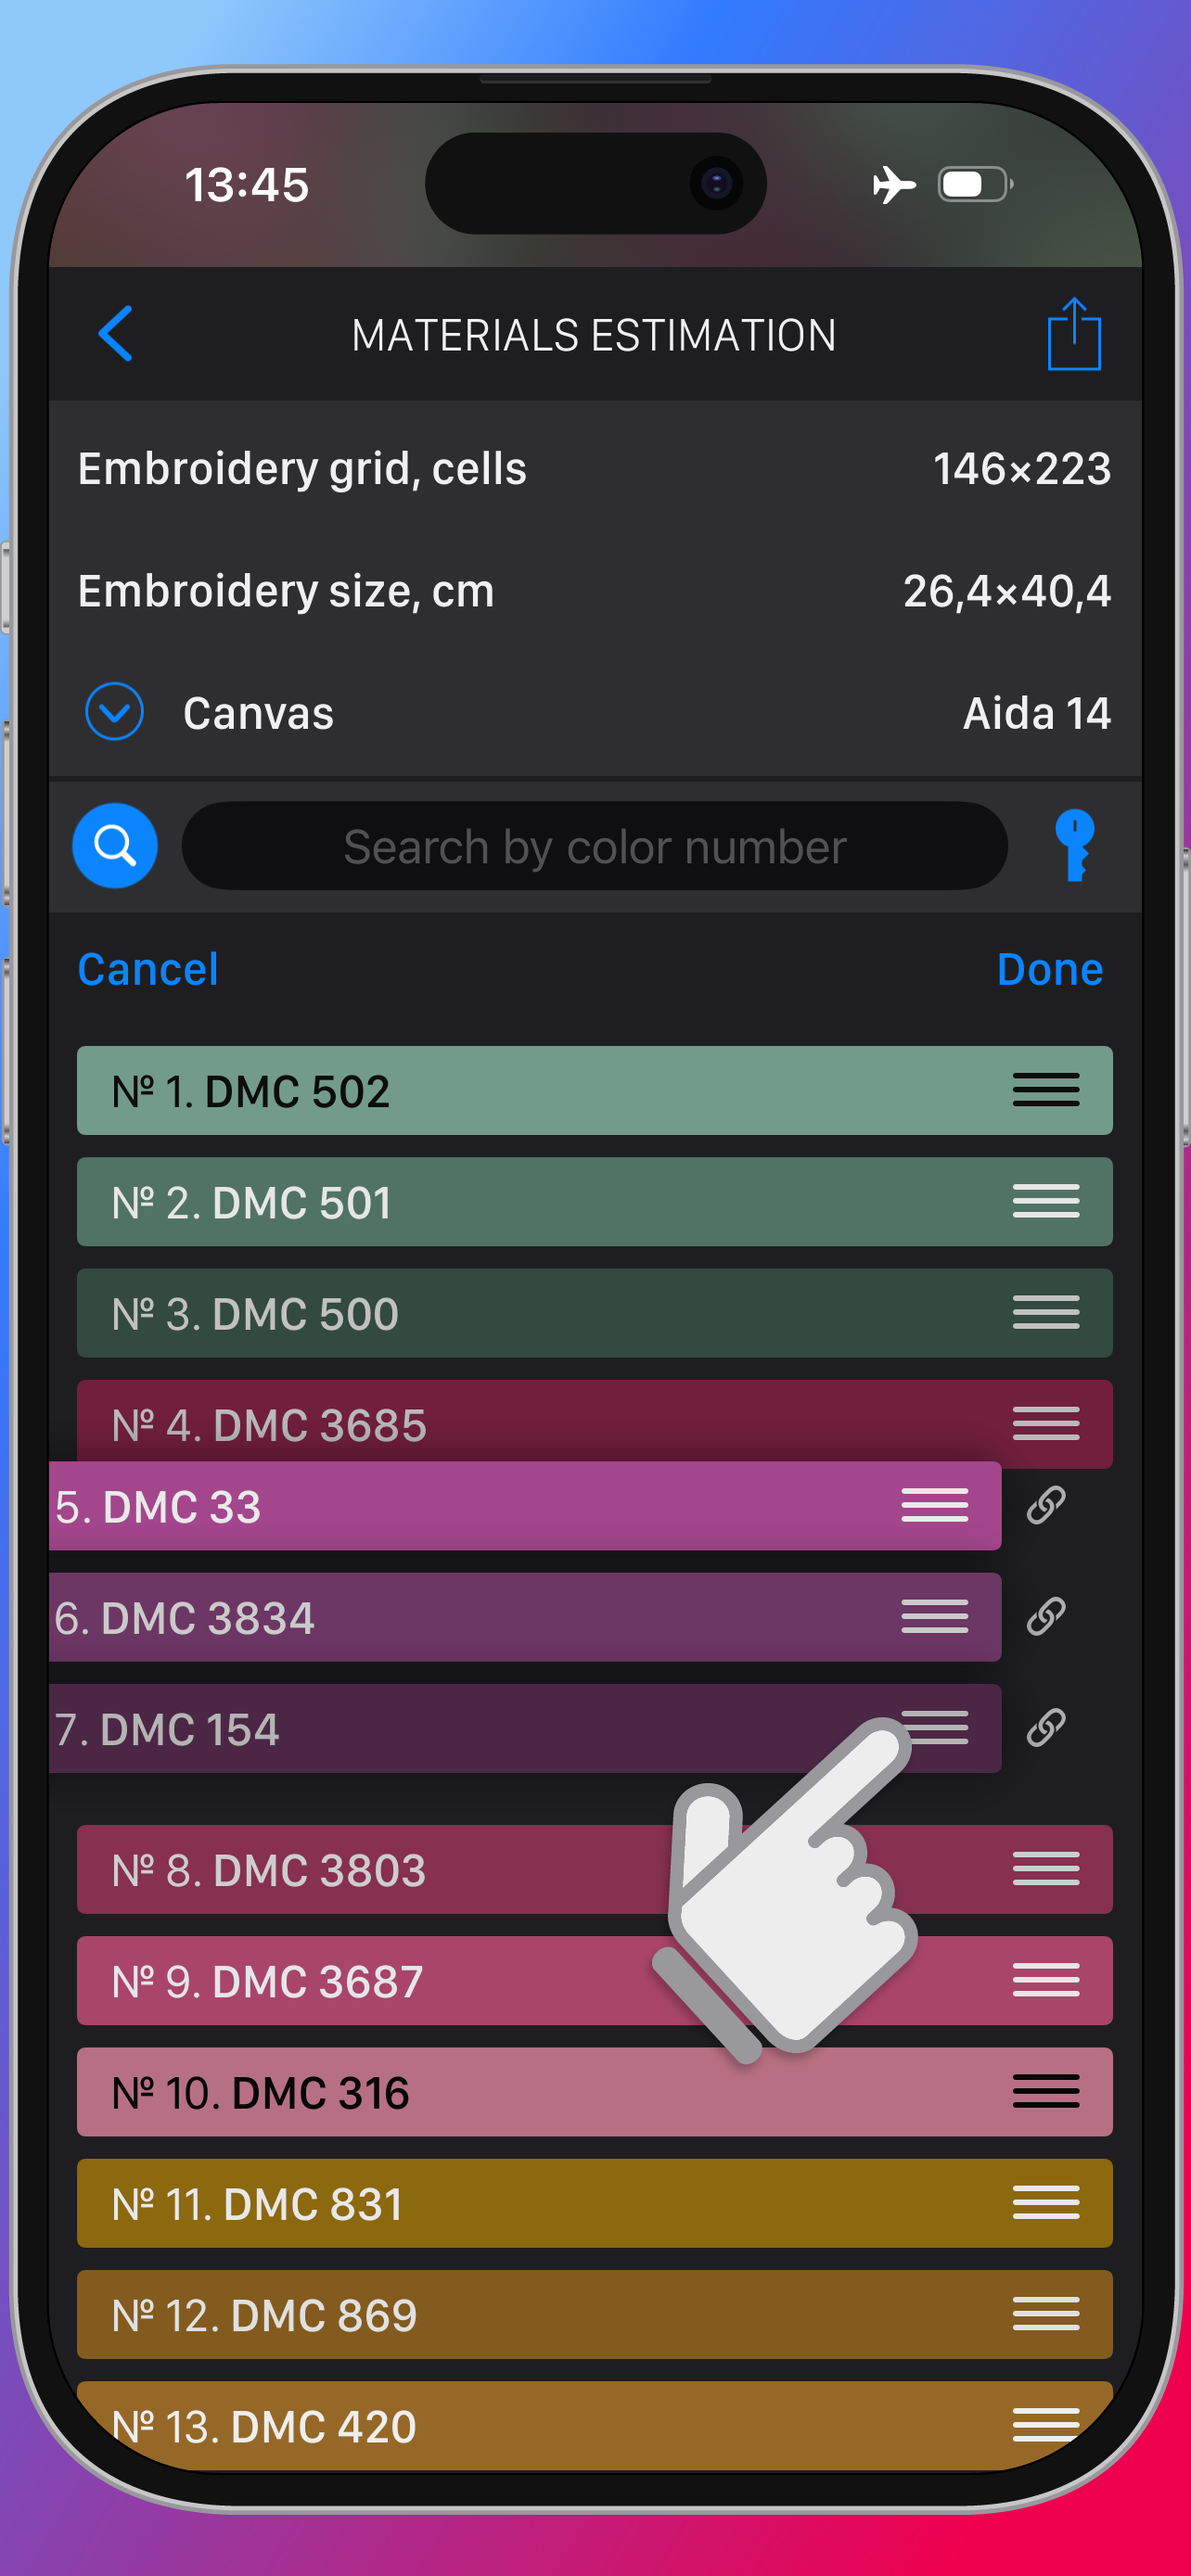Select the 5. DMC 33 color bar

coord(525,1505)
